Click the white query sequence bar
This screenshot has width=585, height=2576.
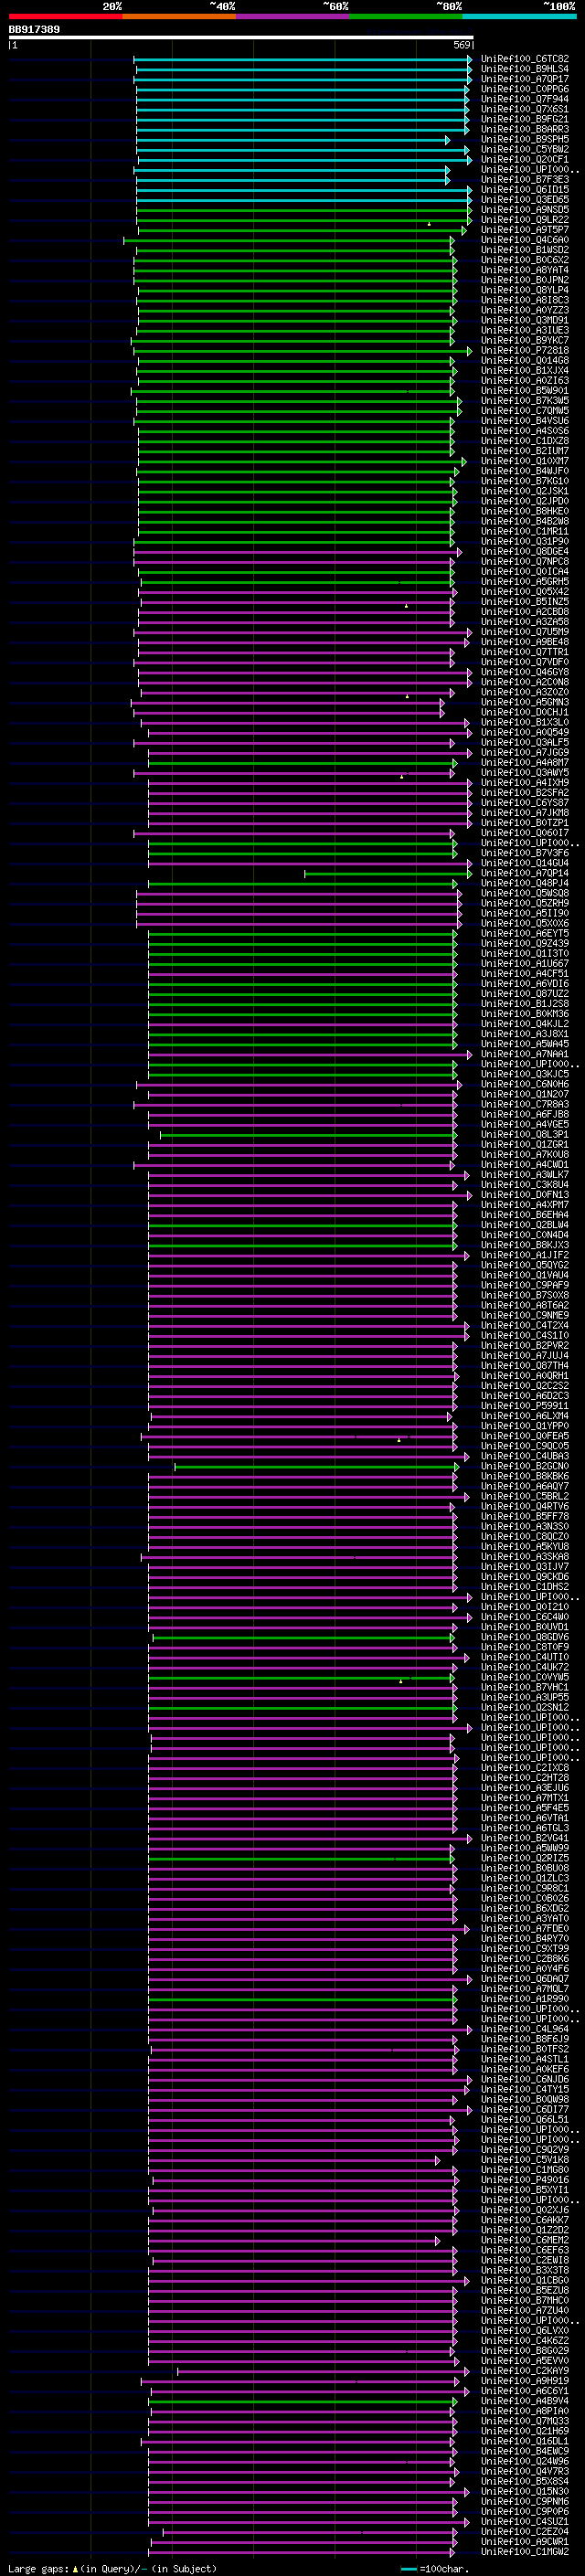point(240,38)
